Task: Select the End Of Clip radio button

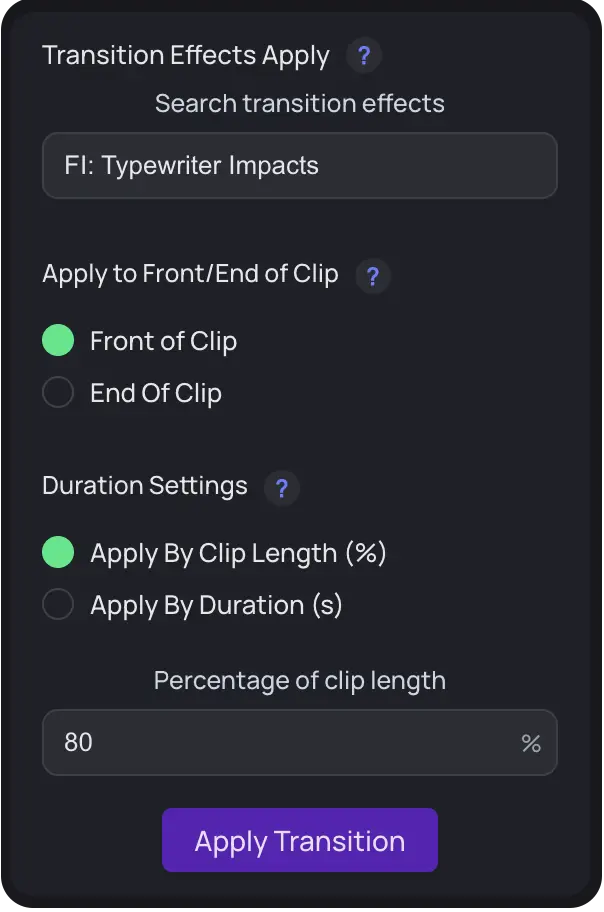Action: (x=58, y=392)
